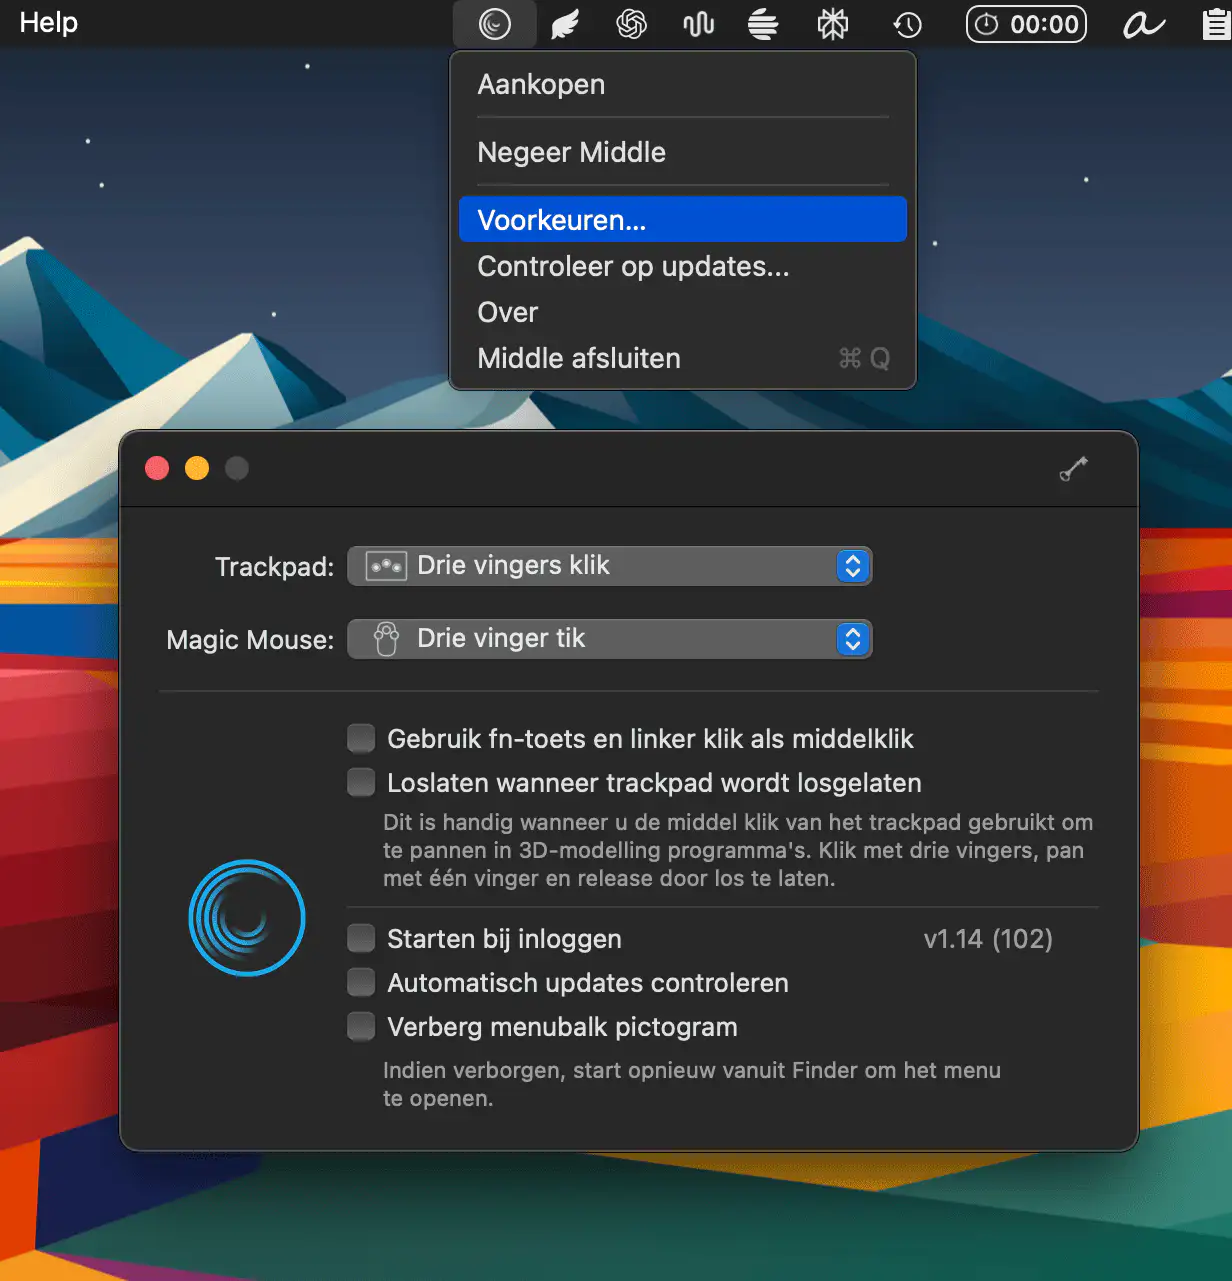This screenshot has width=1232, height=1281.
Task: Check 'Automatisch updates controleren' option
Action: click(361, 982)
